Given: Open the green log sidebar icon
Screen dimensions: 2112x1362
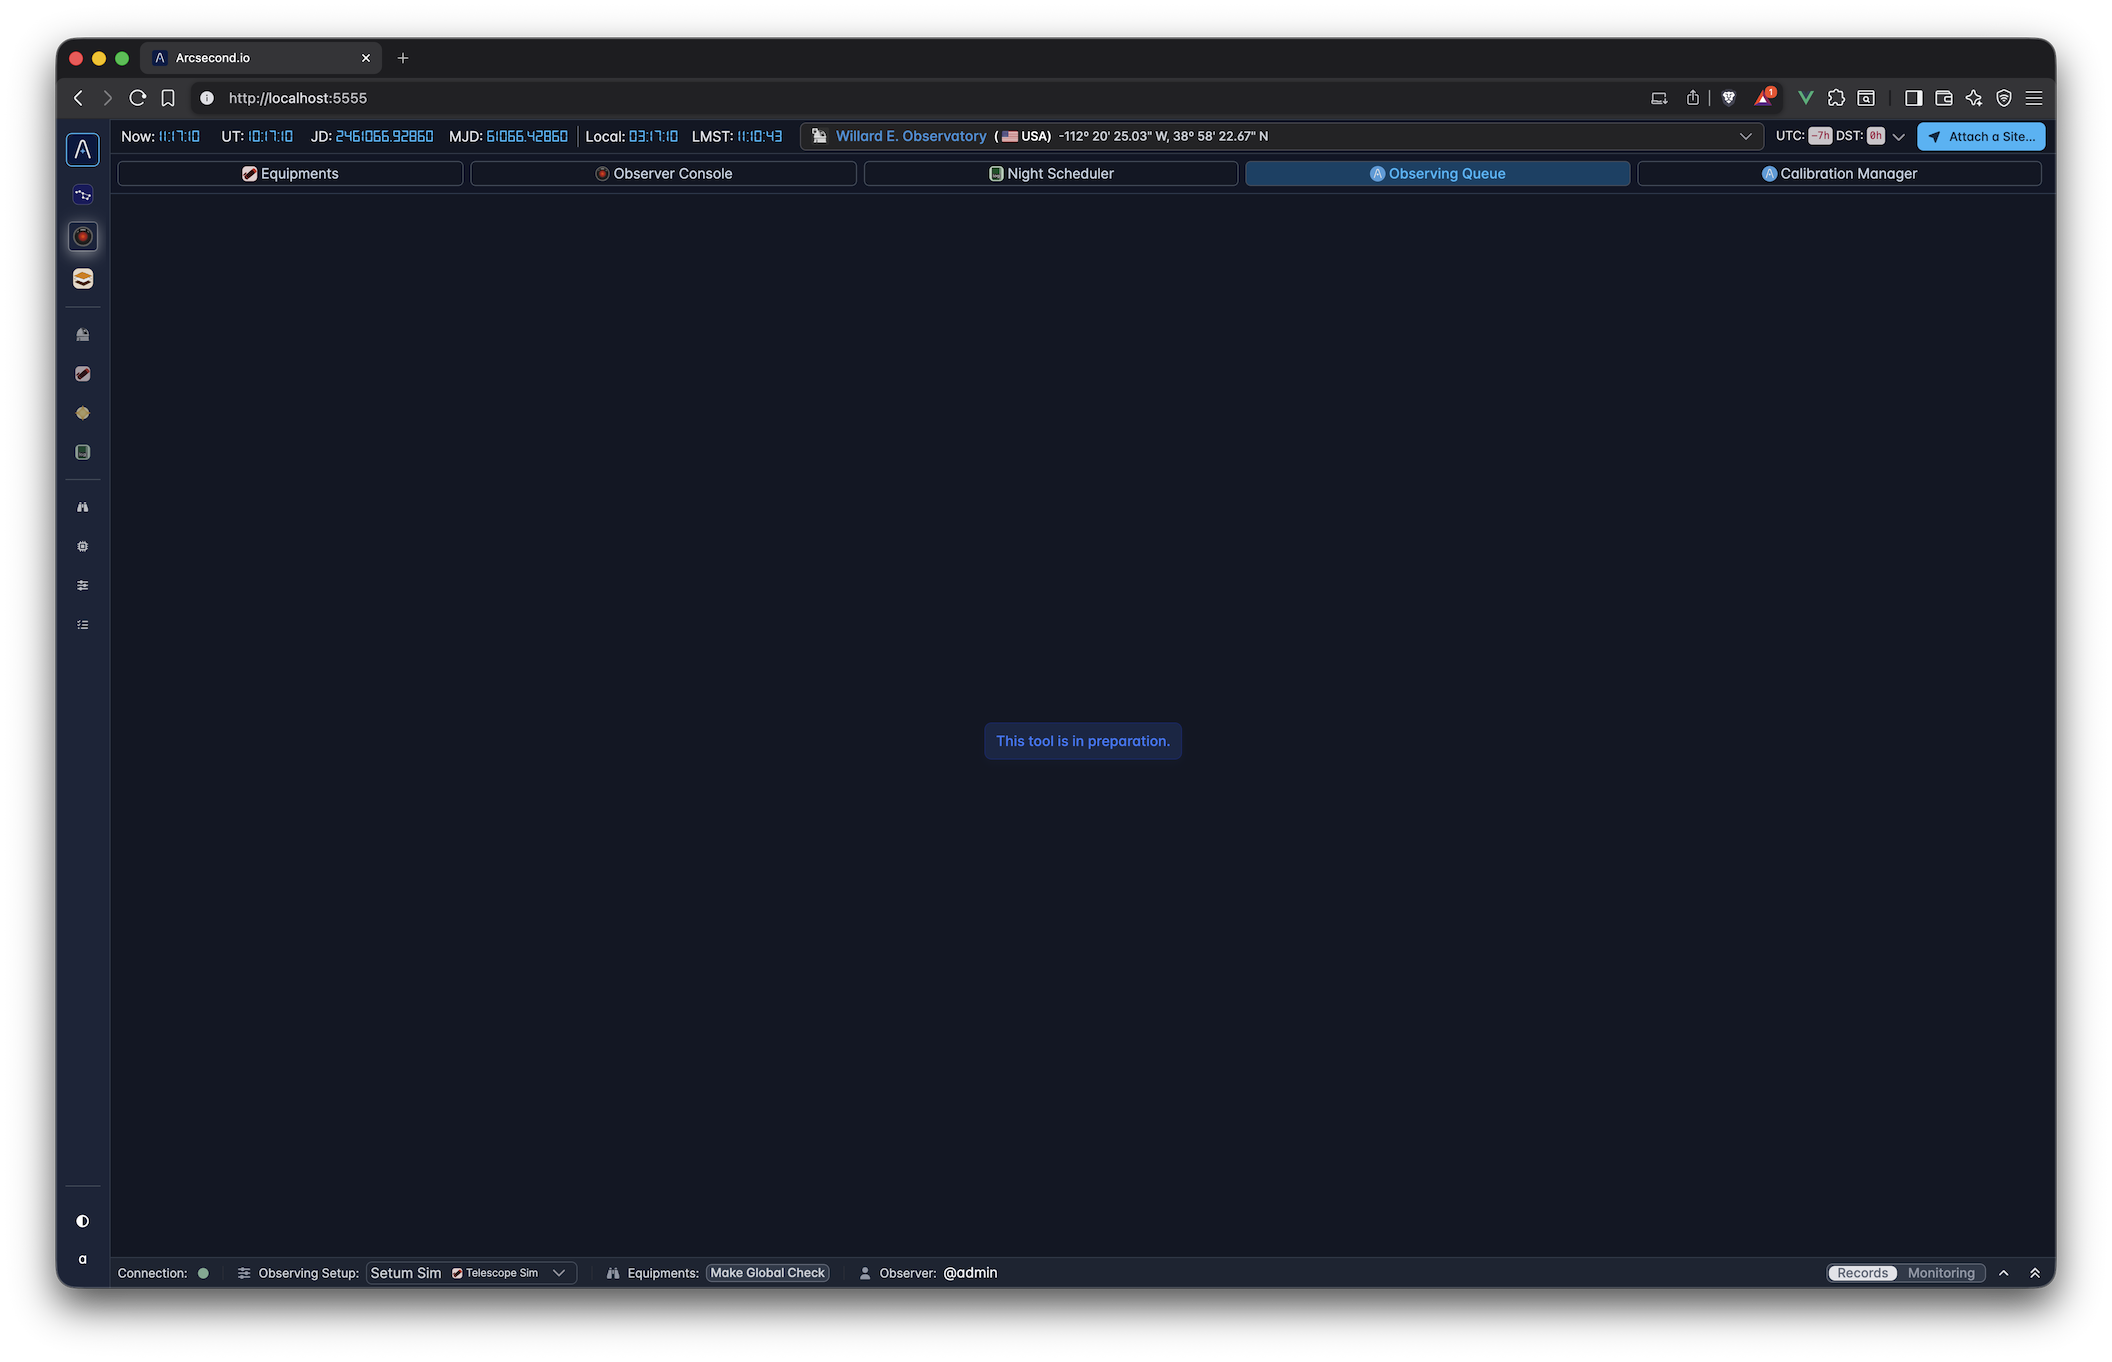Looking at the screenshot, I should click(x=83, y=452).
